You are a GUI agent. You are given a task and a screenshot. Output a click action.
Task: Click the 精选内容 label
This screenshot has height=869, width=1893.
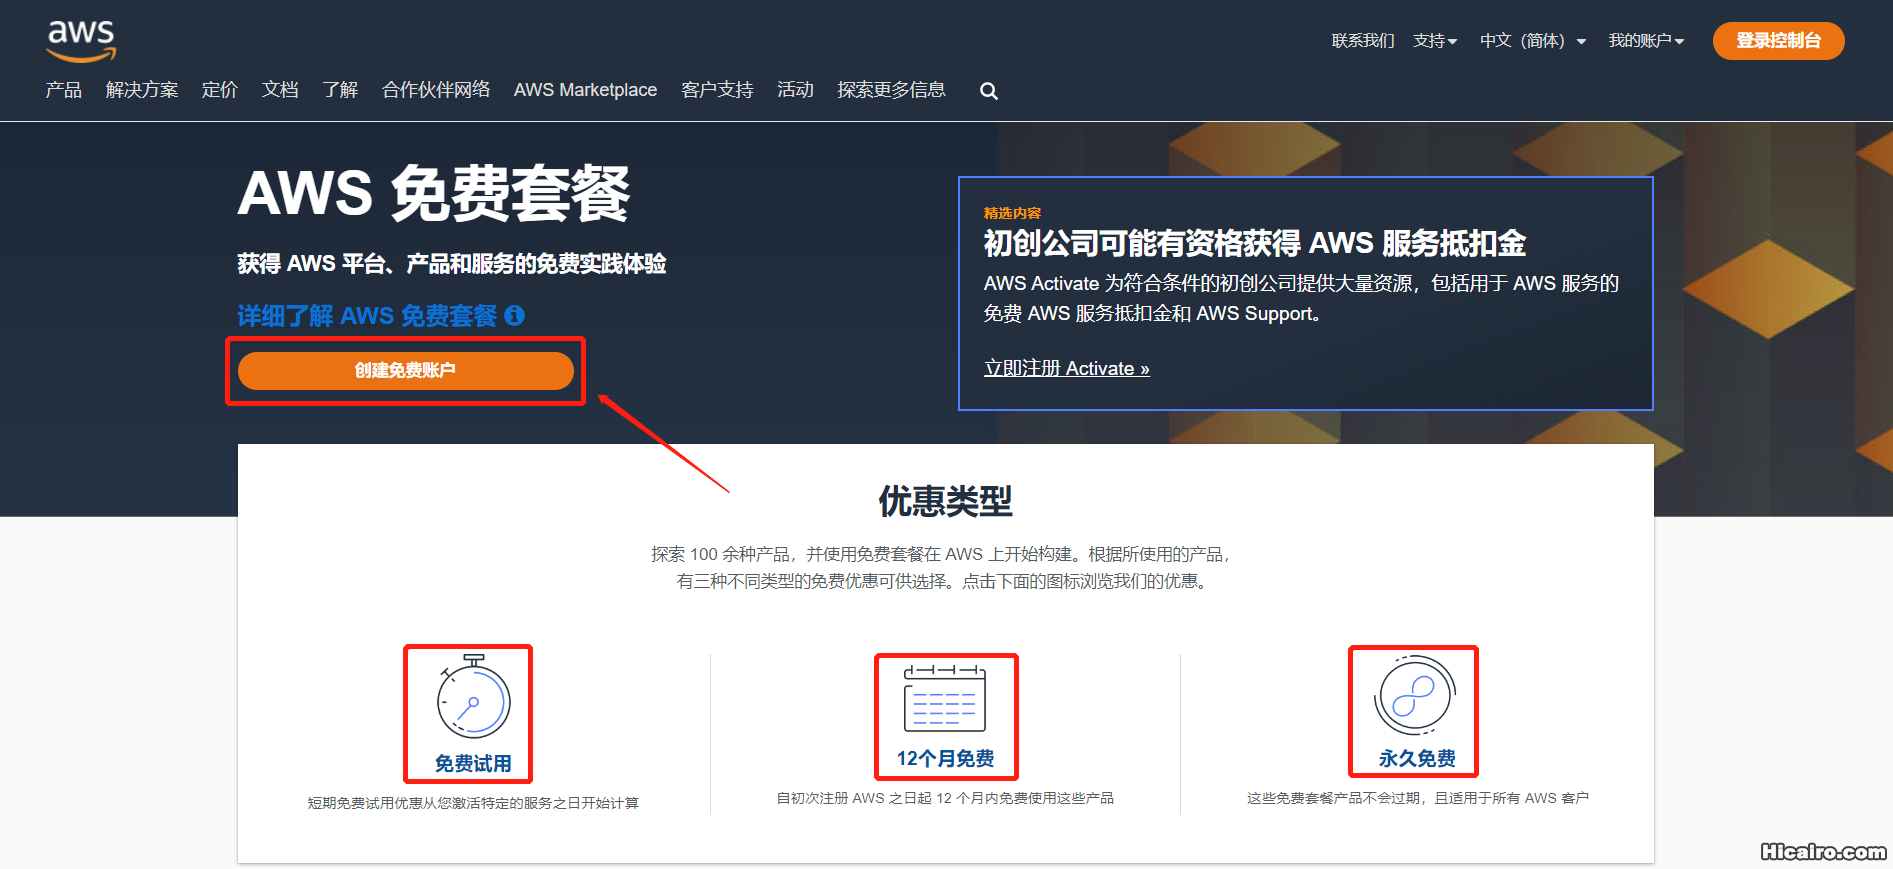click(1012, 213)
